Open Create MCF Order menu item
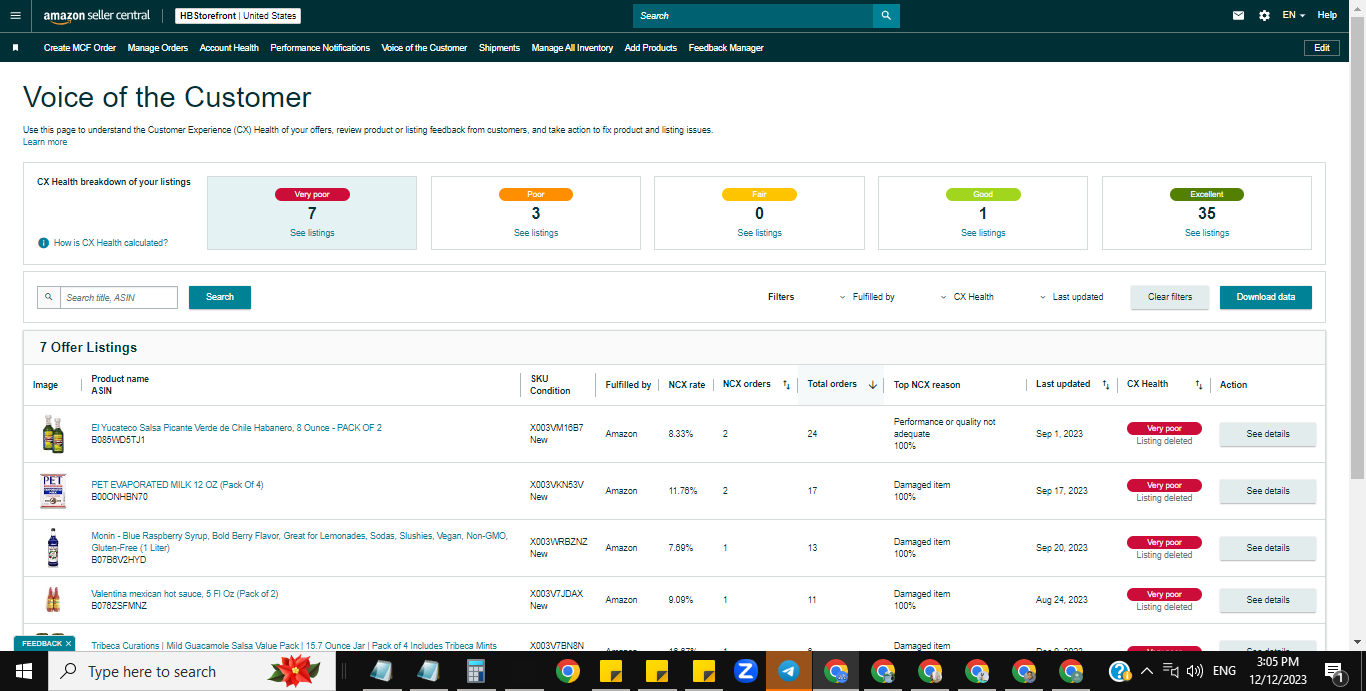 pos(80,48)
